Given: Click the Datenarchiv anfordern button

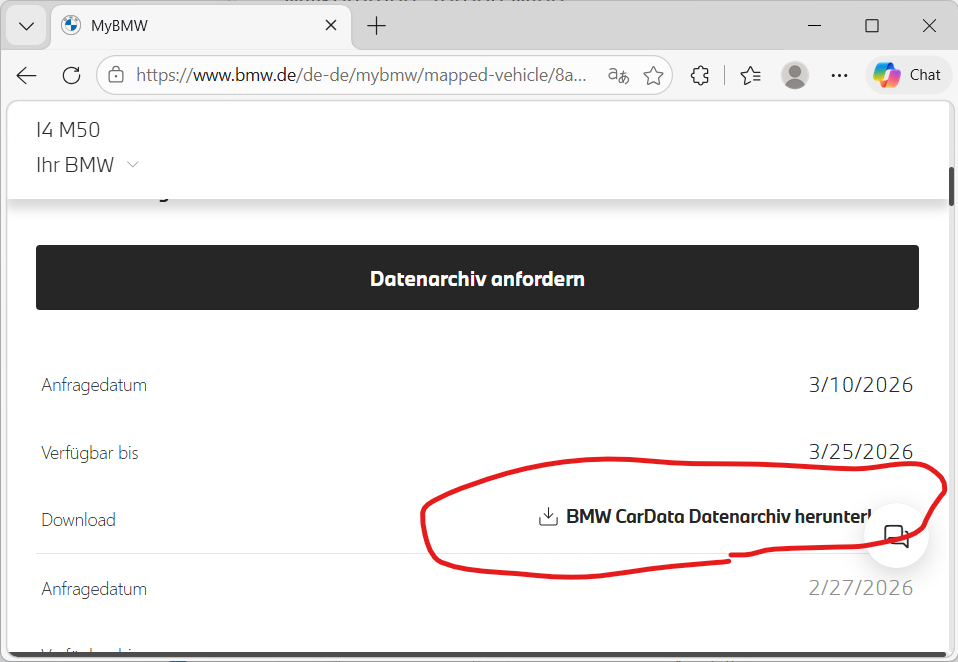Looking at the screenshot, I should pos(477,277).
